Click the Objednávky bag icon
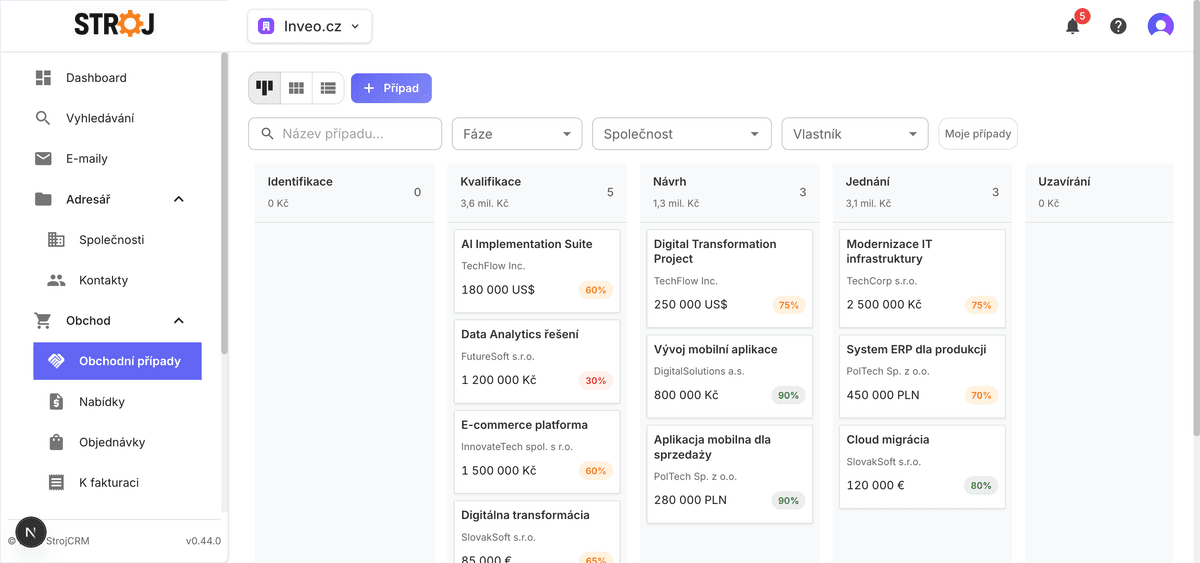Image resolution: width=1200 pixels, height=563 pixels. [57, 442]
